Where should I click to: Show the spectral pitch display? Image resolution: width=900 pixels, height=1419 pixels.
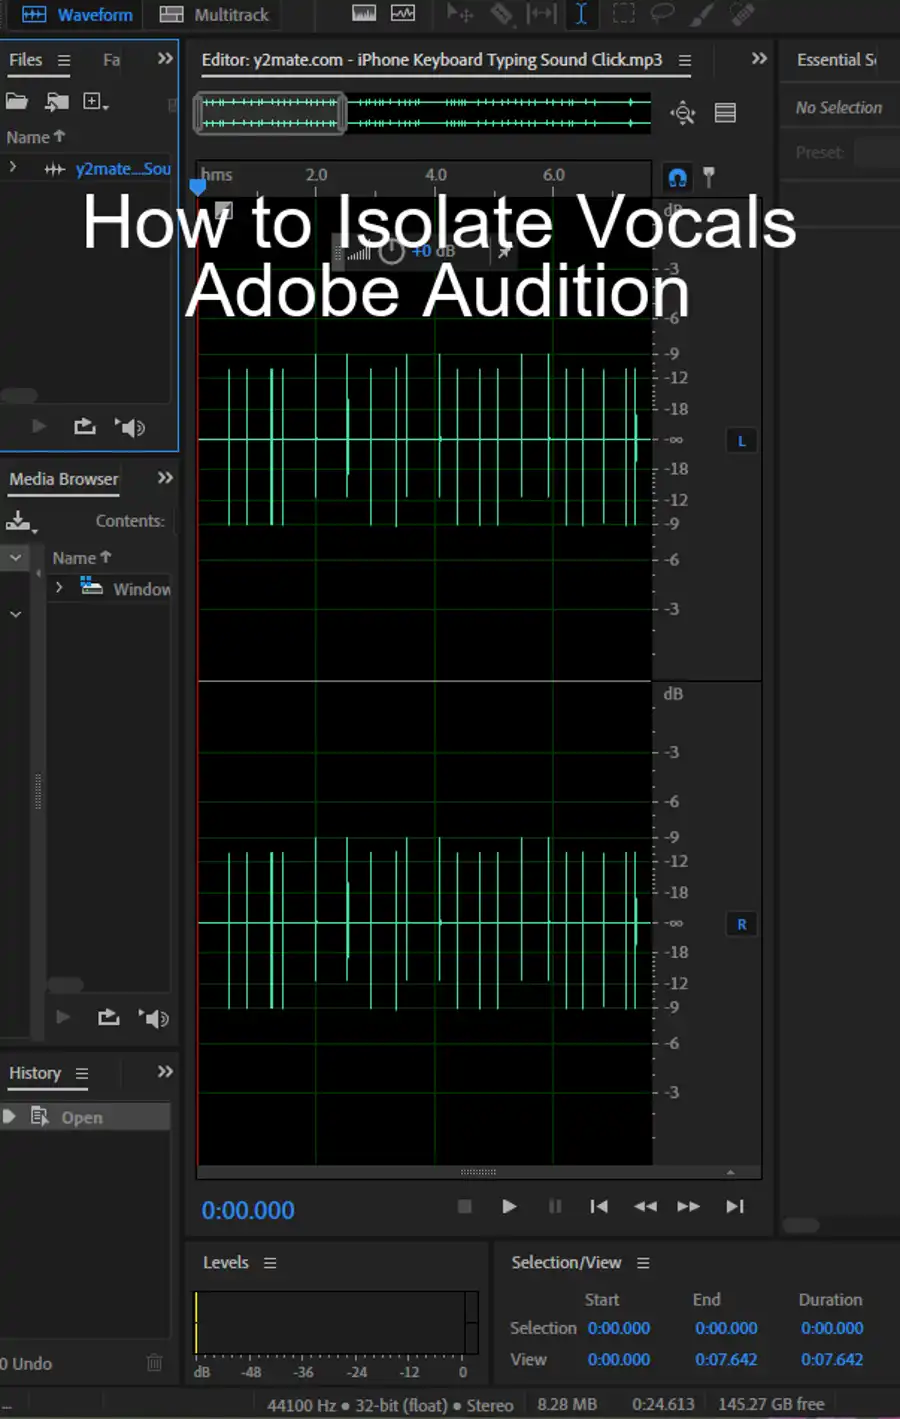tap(403, 13)
